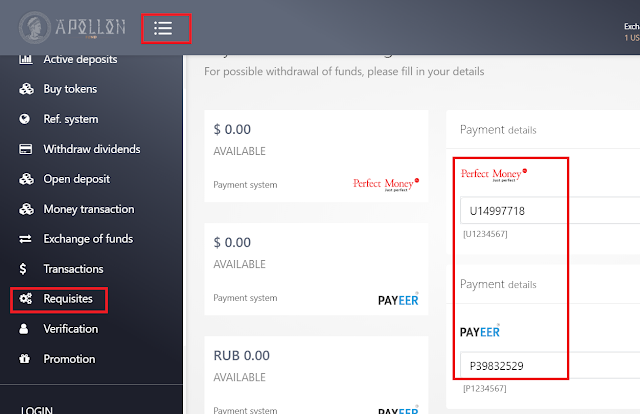
Task: Click the Requisites gears icon
Action: point(25,298)
